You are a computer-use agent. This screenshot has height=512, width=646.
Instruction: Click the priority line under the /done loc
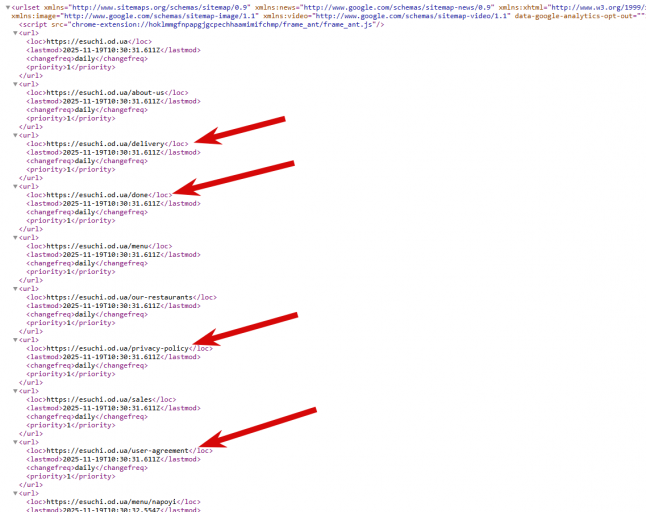coord(71,221)
